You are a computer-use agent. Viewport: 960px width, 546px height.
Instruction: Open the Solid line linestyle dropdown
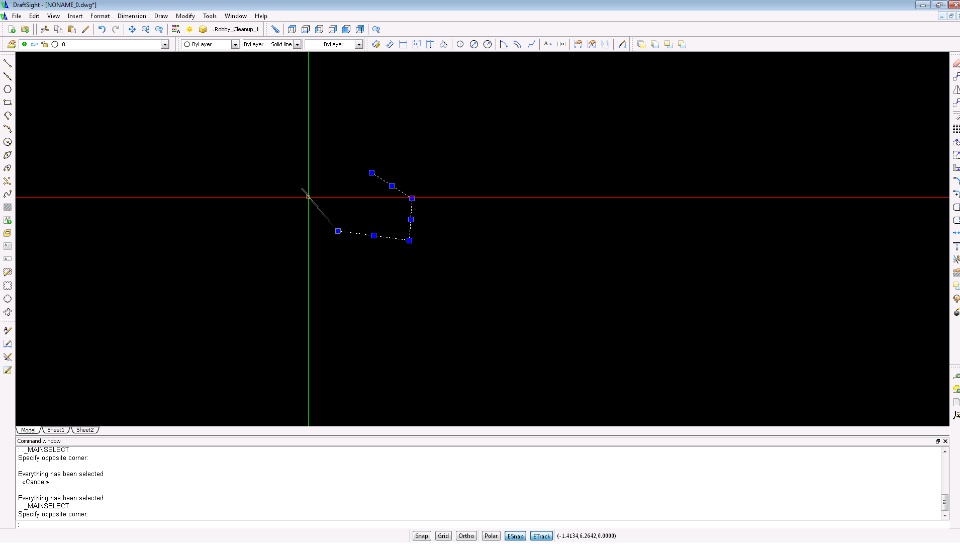(298, 44)
